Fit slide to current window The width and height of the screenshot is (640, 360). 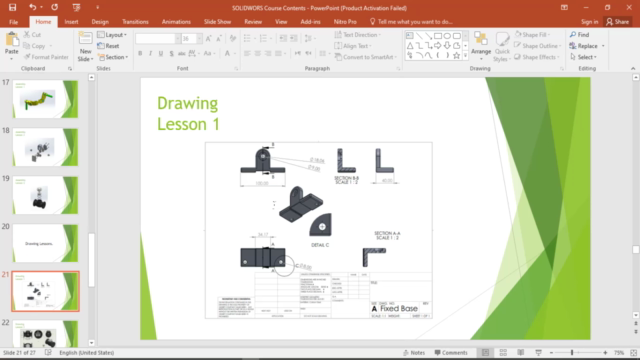click(x=633, y=353)
